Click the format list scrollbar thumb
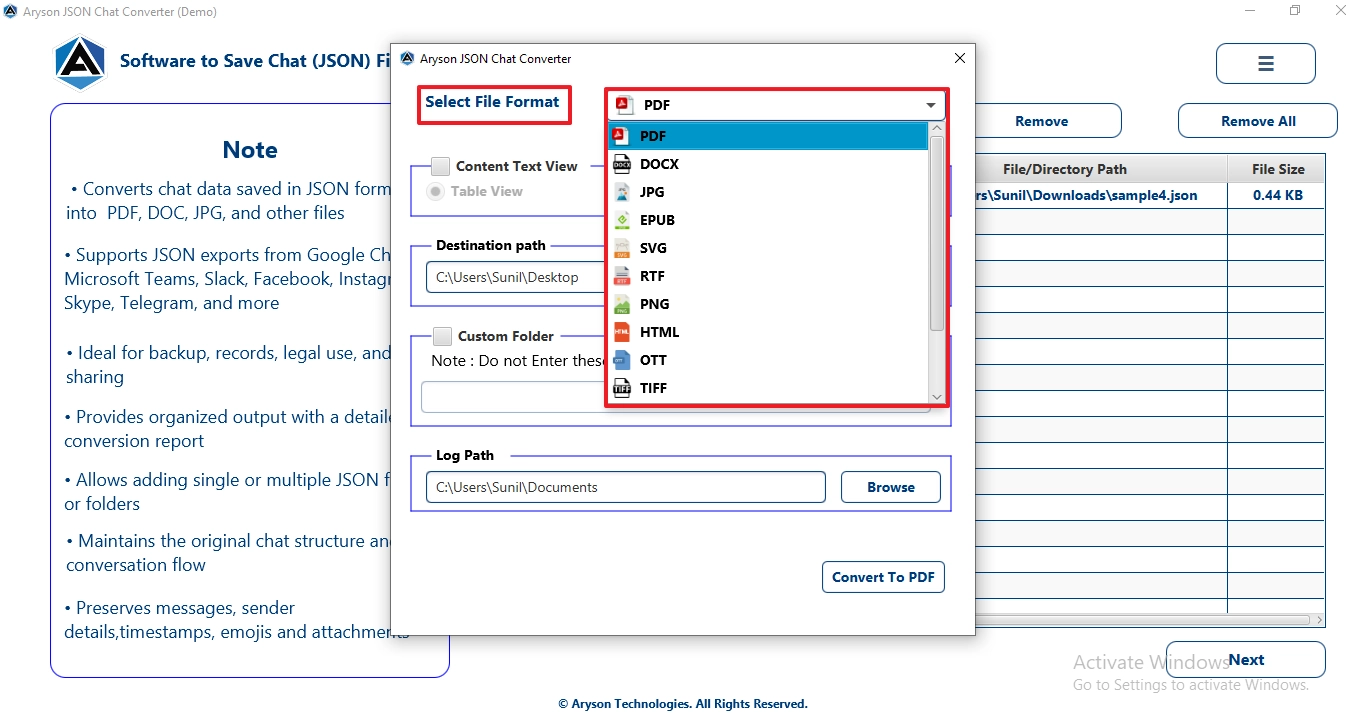1366x728 pixels. [937, 233]
